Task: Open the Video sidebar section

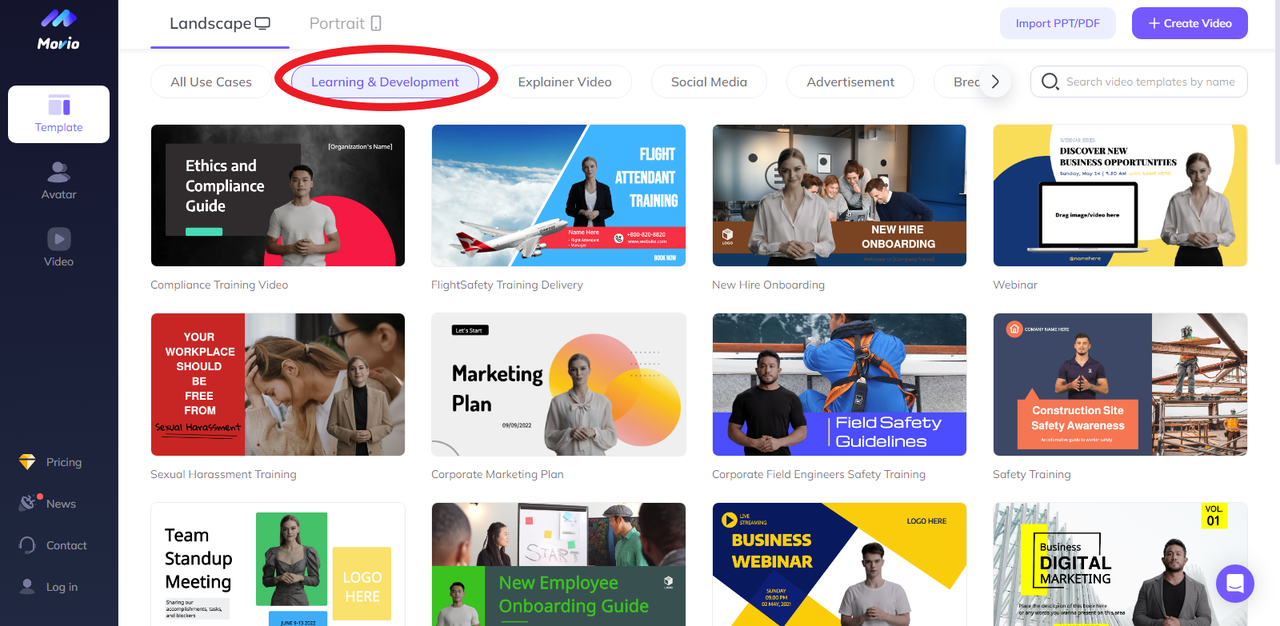Action: pyautogui.click(x=59, y=248)
